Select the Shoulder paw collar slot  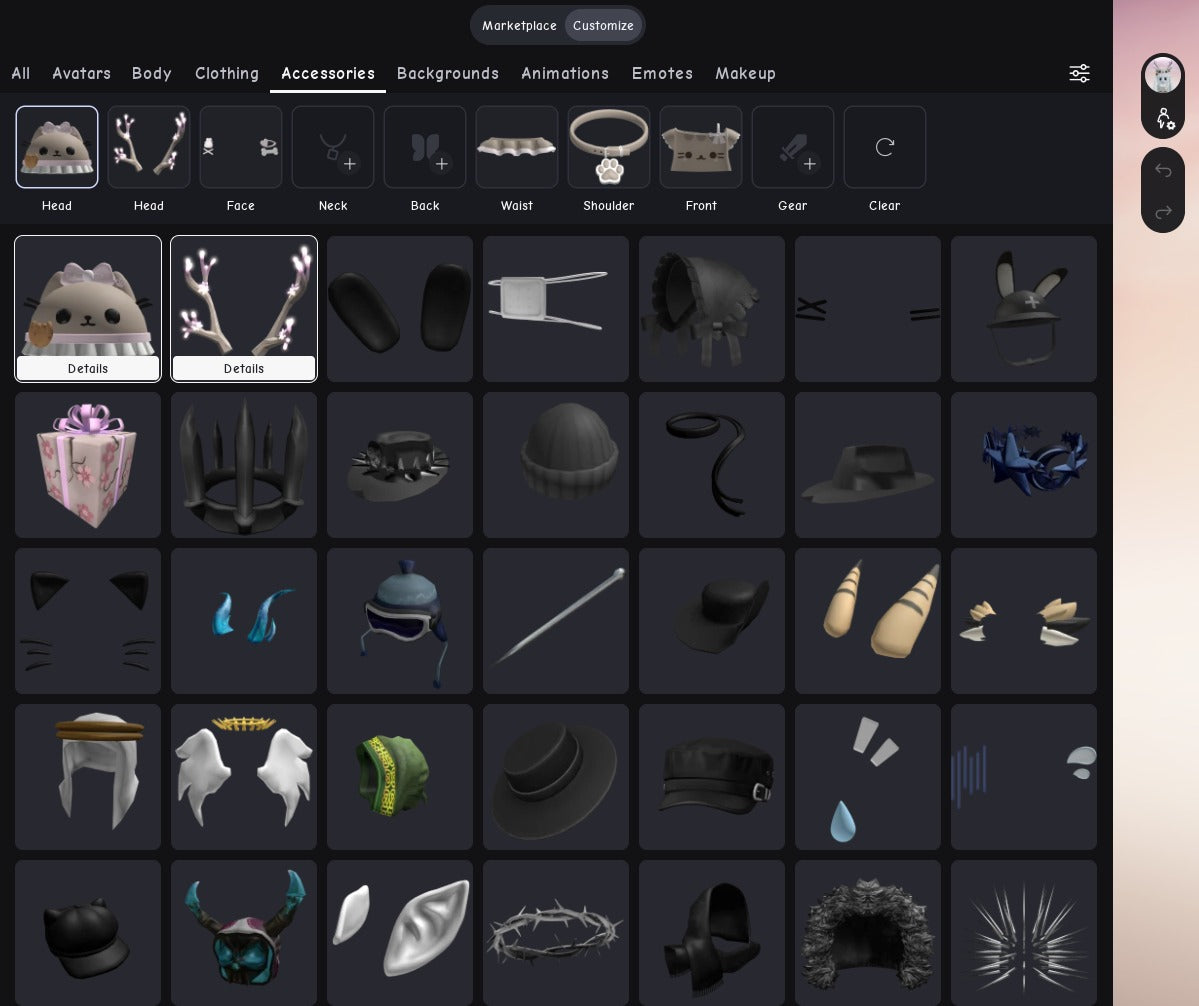point(609,147)
